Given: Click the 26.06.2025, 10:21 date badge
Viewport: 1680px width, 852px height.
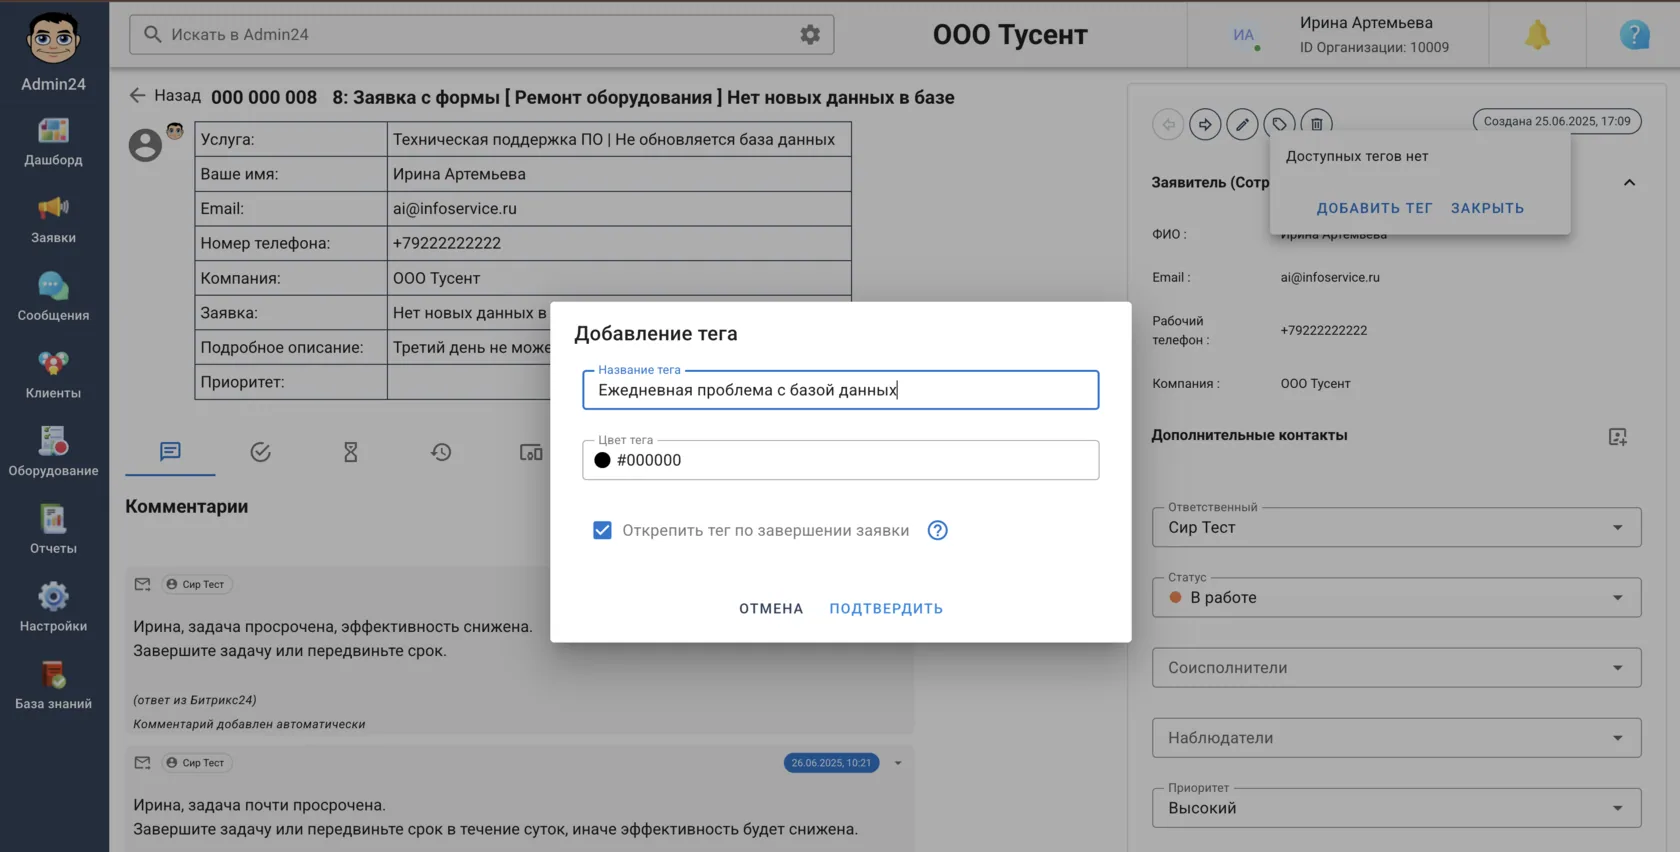Looking at the screenshot, I should pyautogui.click(x=831, y=763).
